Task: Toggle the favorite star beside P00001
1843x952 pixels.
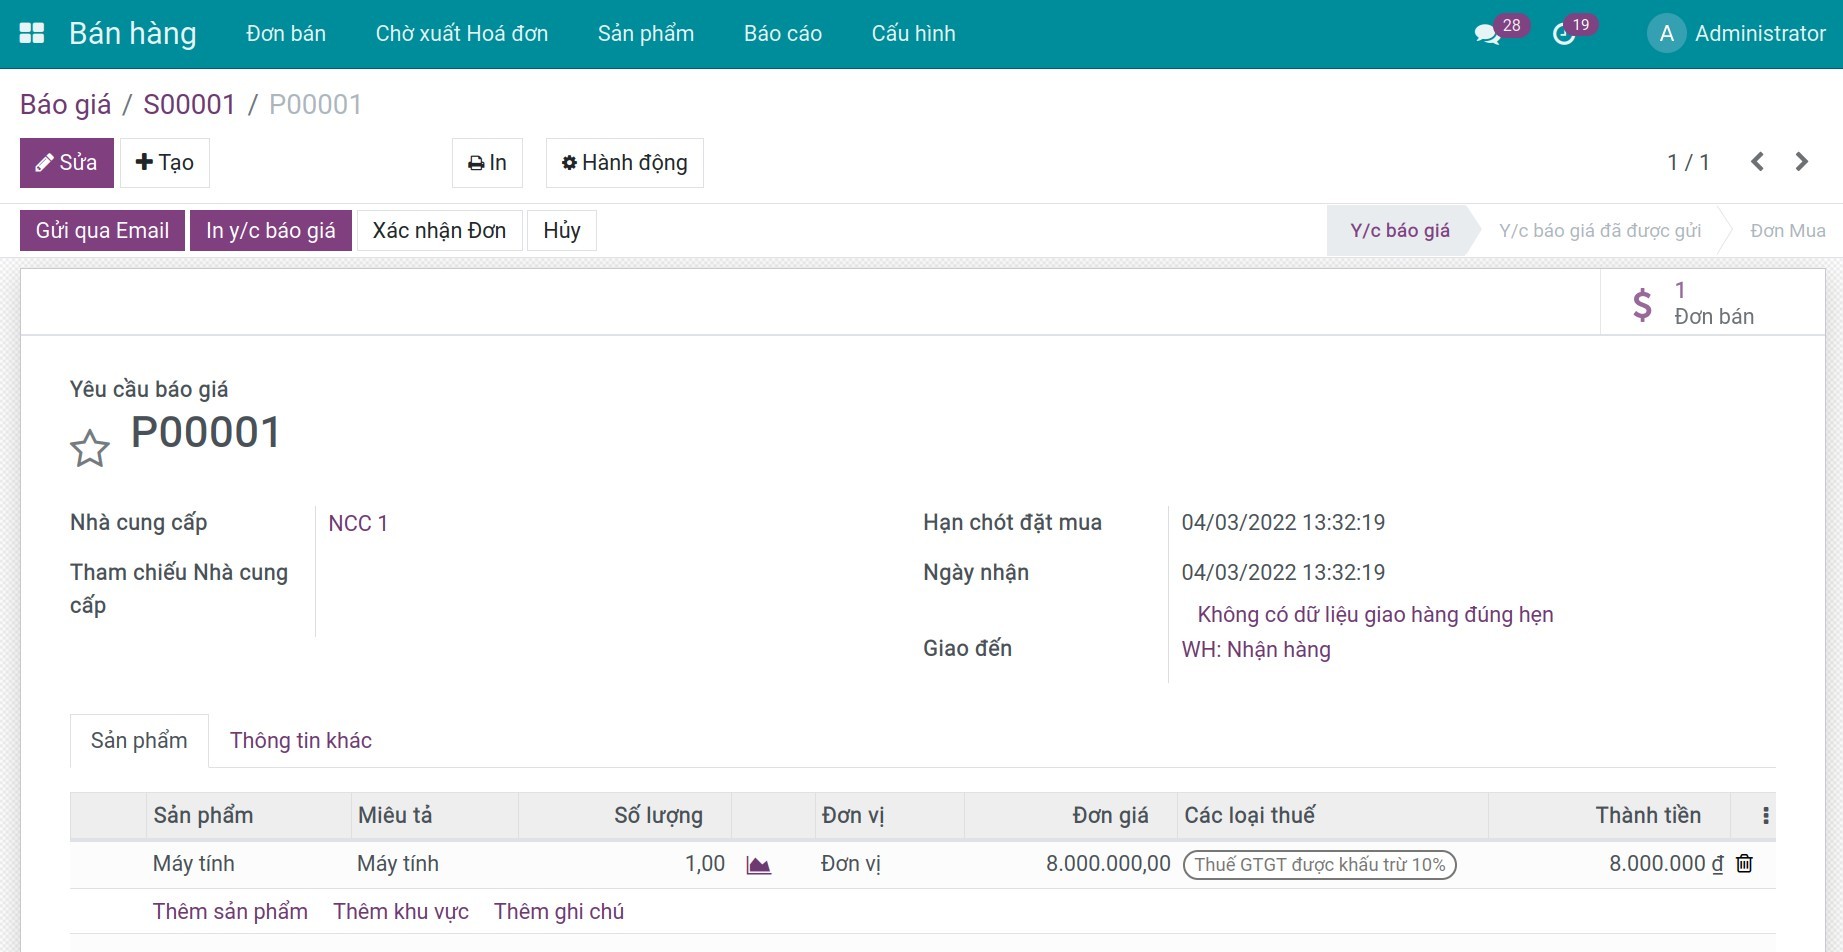Action: point(90,448)
